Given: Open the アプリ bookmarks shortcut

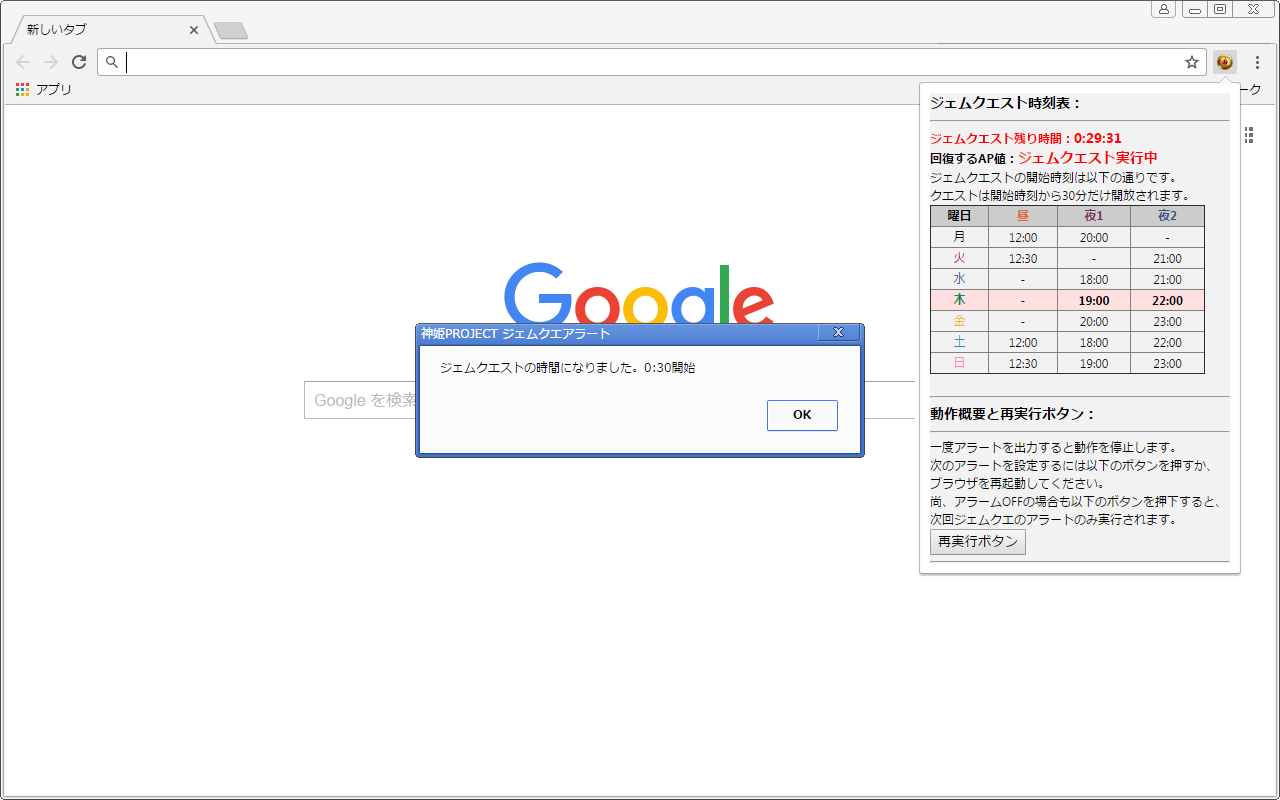Looking at the screenshot, I should pos(44,90).
